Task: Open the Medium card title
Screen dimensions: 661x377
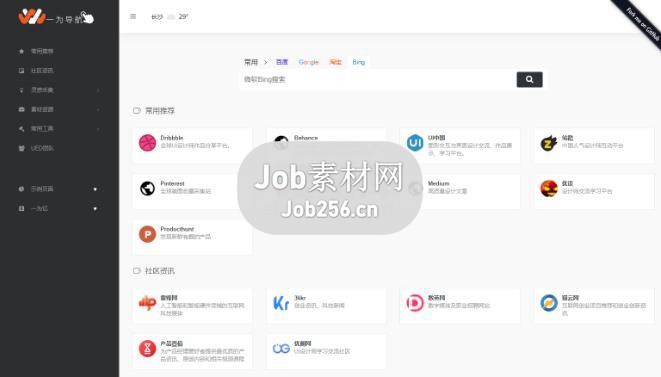Action: pos(438,183)
